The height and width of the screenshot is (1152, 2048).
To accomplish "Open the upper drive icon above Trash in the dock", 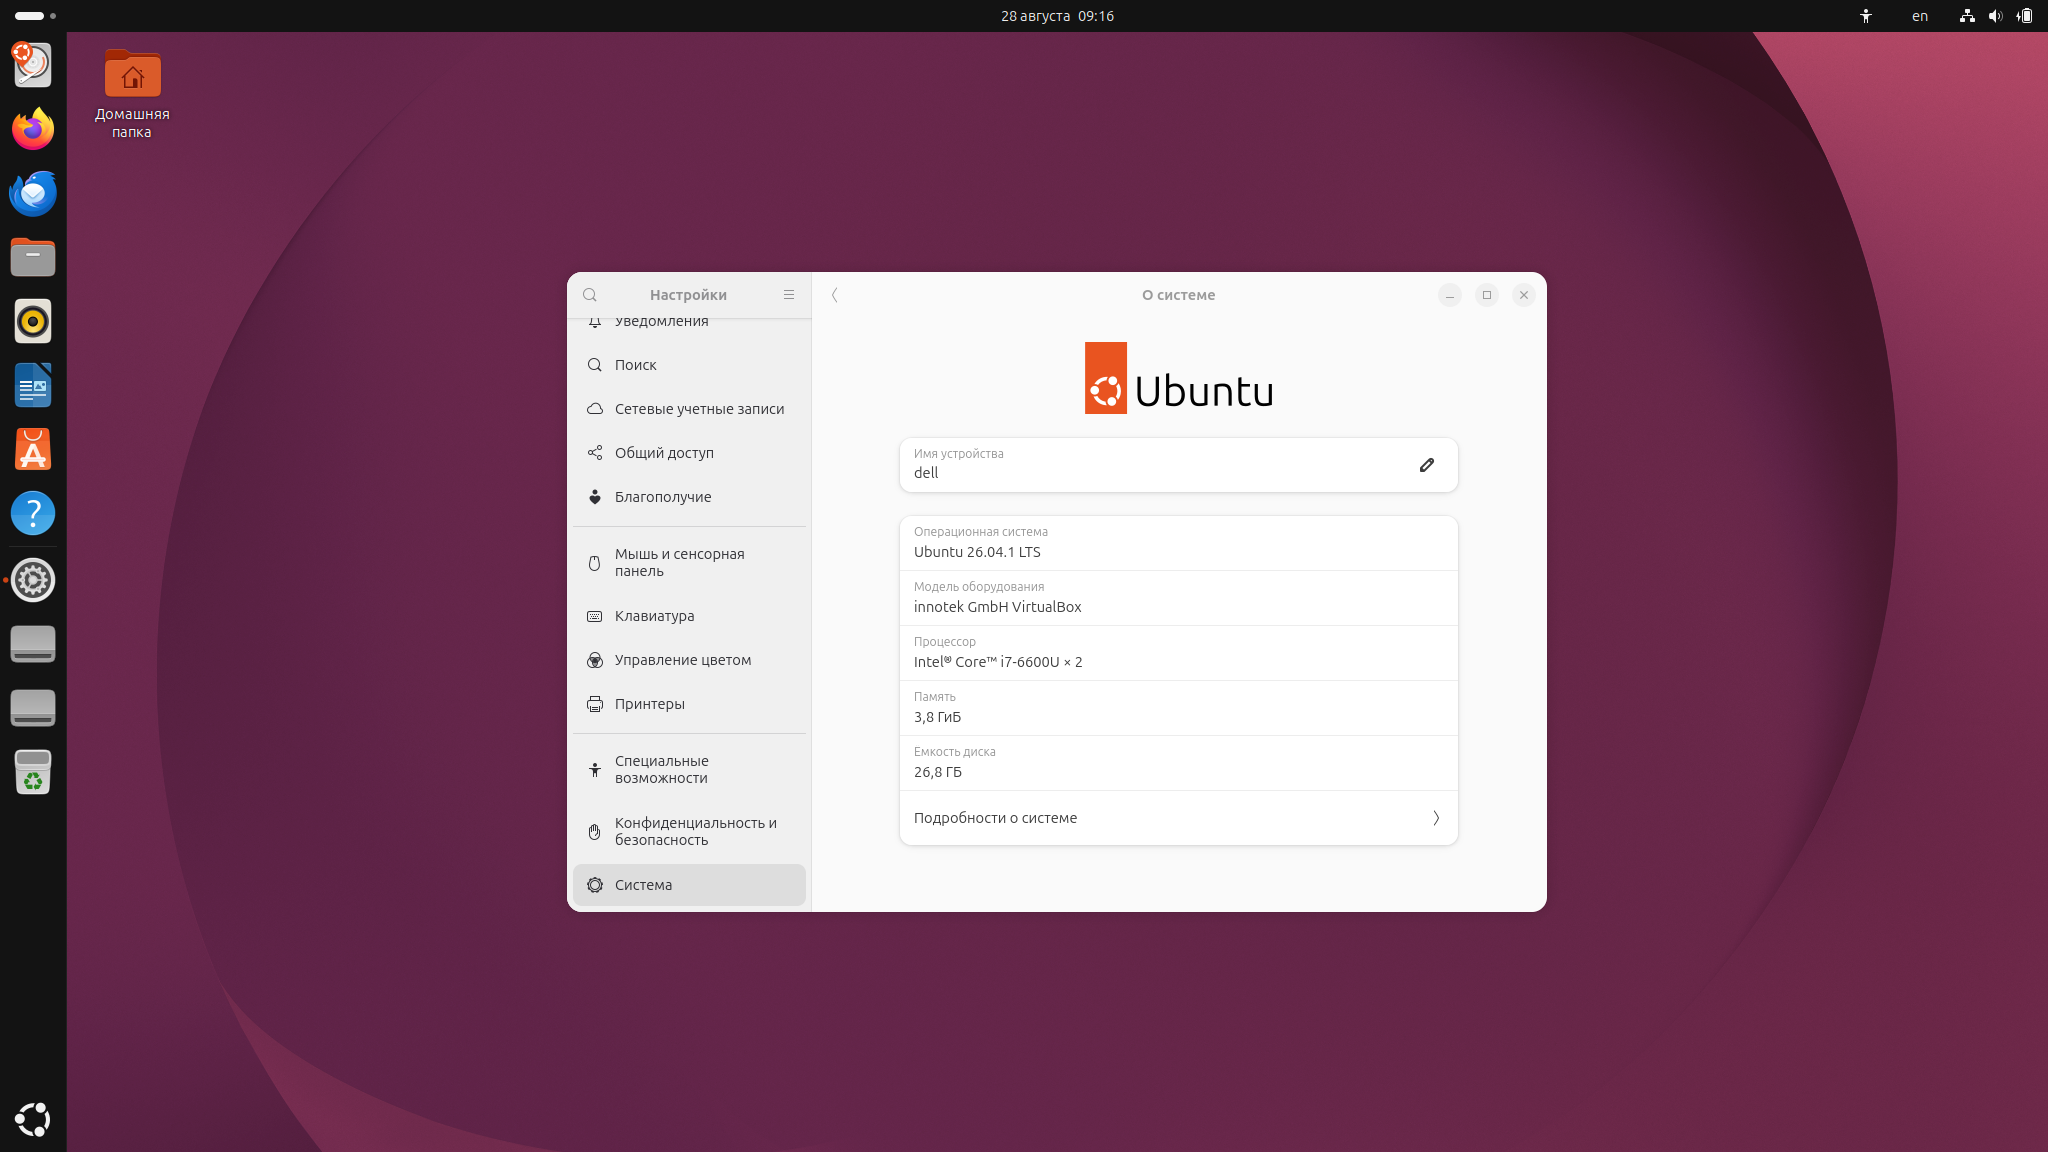I will coord(33,644).
